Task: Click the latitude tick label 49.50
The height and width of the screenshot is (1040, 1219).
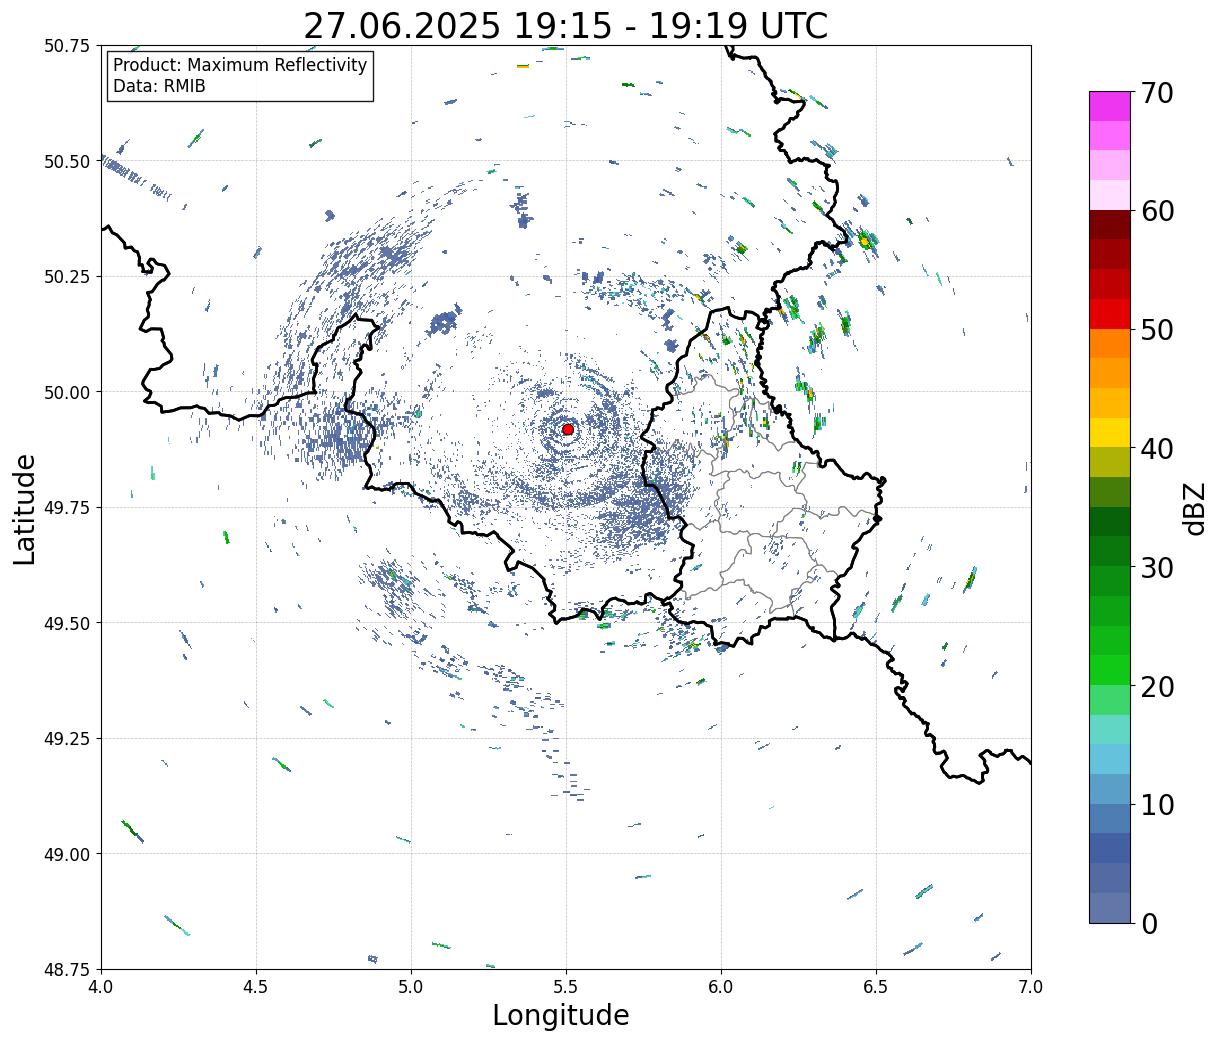Action: point(67,623)
